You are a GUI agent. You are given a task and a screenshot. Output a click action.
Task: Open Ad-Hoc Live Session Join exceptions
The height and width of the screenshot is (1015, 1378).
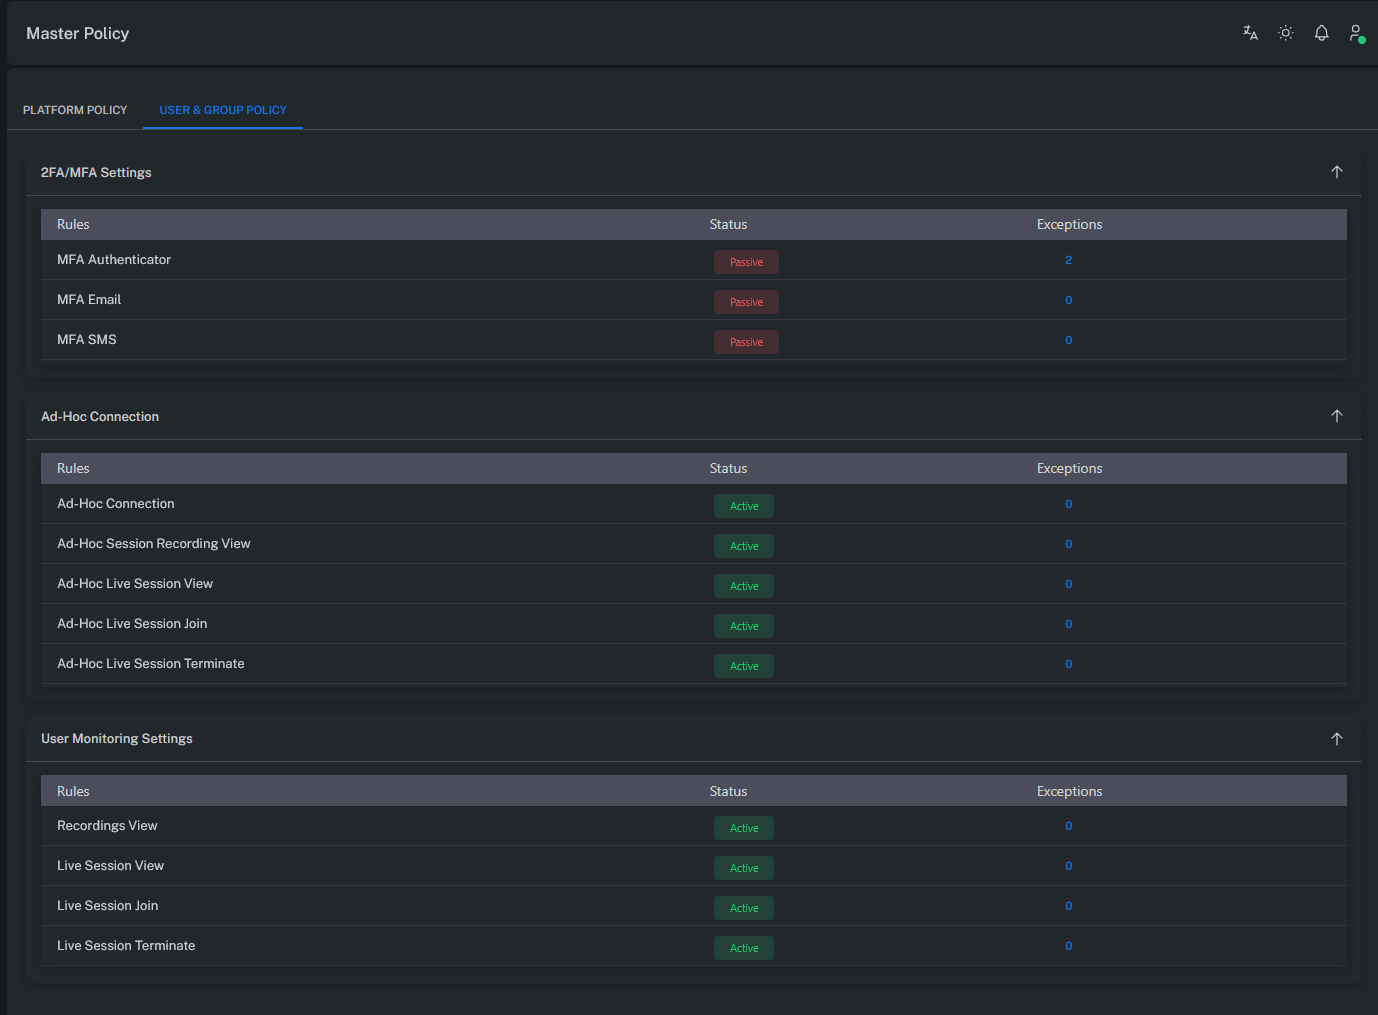click(x=1068, y=624)
